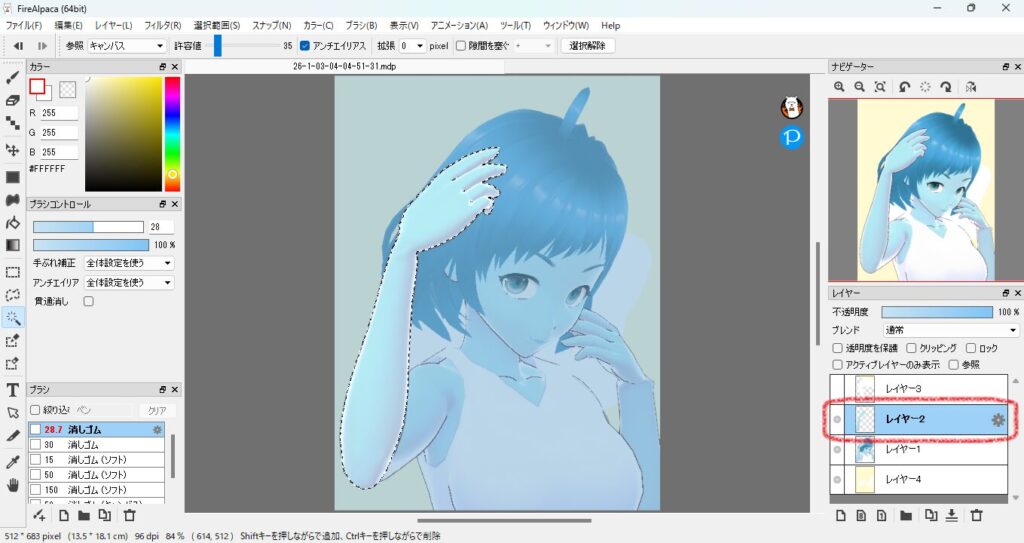Enable クリッピング checkbox
Image resolution: width=1024 pixels, height=543 pixels.
click(911, 348)
